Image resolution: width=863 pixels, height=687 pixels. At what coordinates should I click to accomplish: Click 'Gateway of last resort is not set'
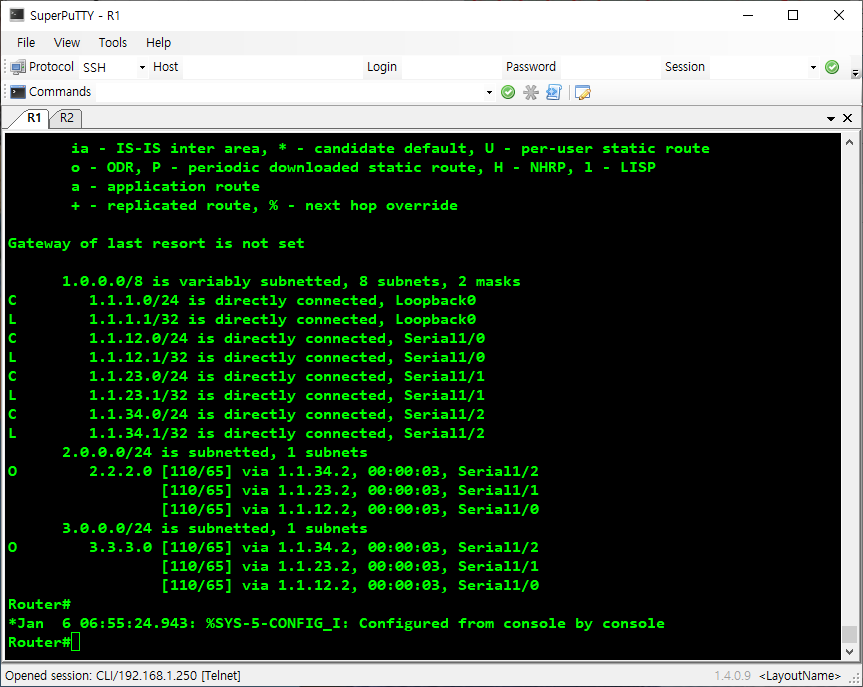156,243
